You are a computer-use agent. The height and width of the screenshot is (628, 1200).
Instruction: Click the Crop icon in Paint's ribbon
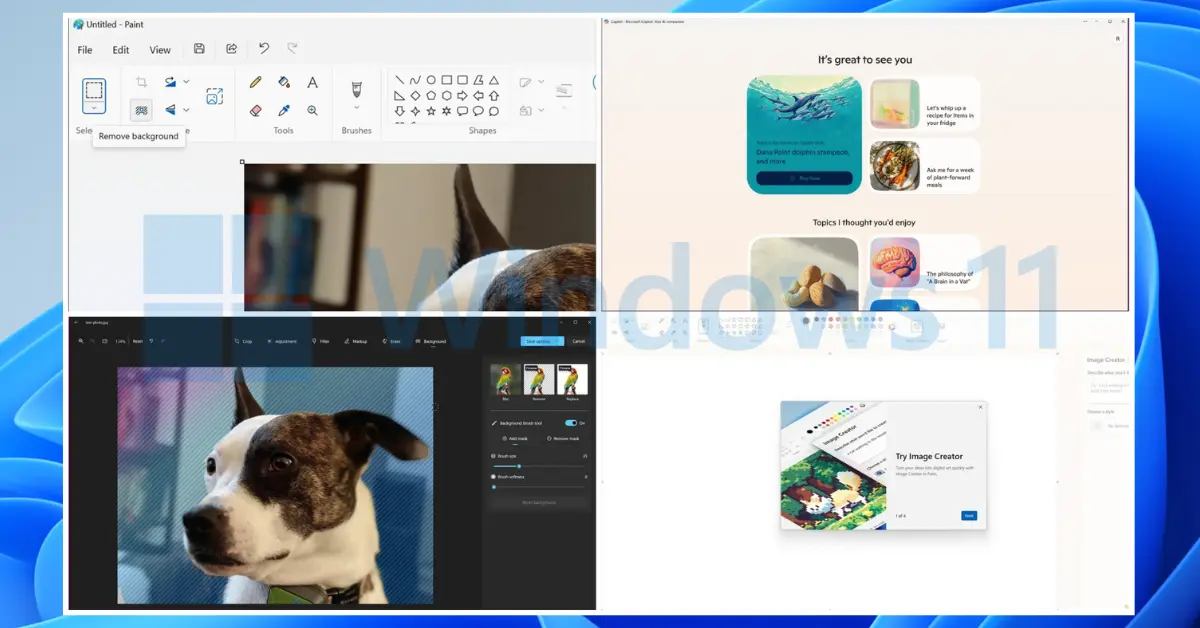click(x=142, y=82)
